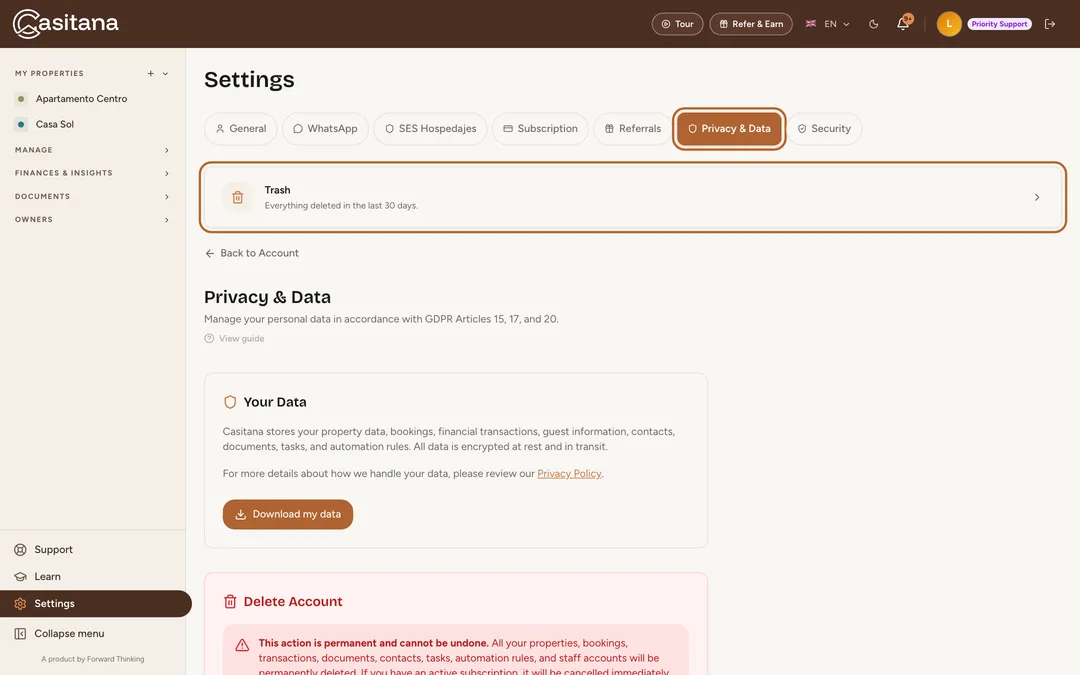Click the warning triangle icon

click(x=242, y=645)
